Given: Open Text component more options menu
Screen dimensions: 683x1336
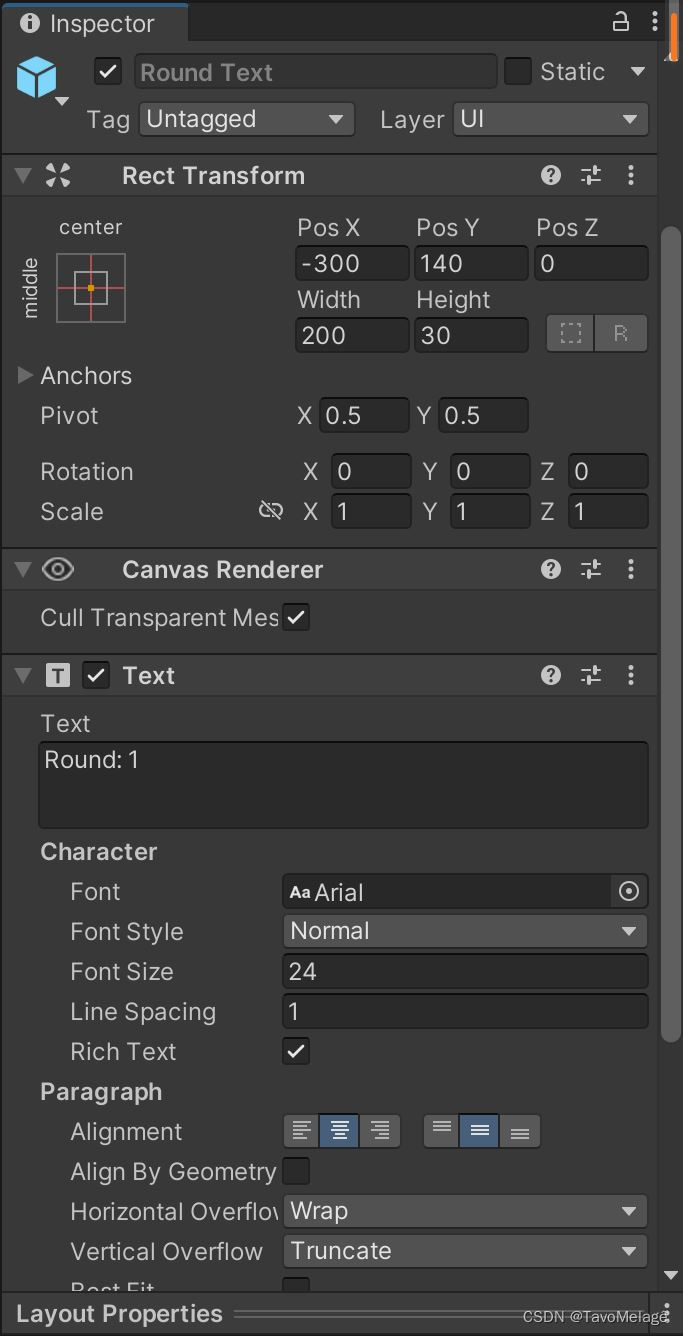Looking at the screenshot, I should click(x=631, y=676).
